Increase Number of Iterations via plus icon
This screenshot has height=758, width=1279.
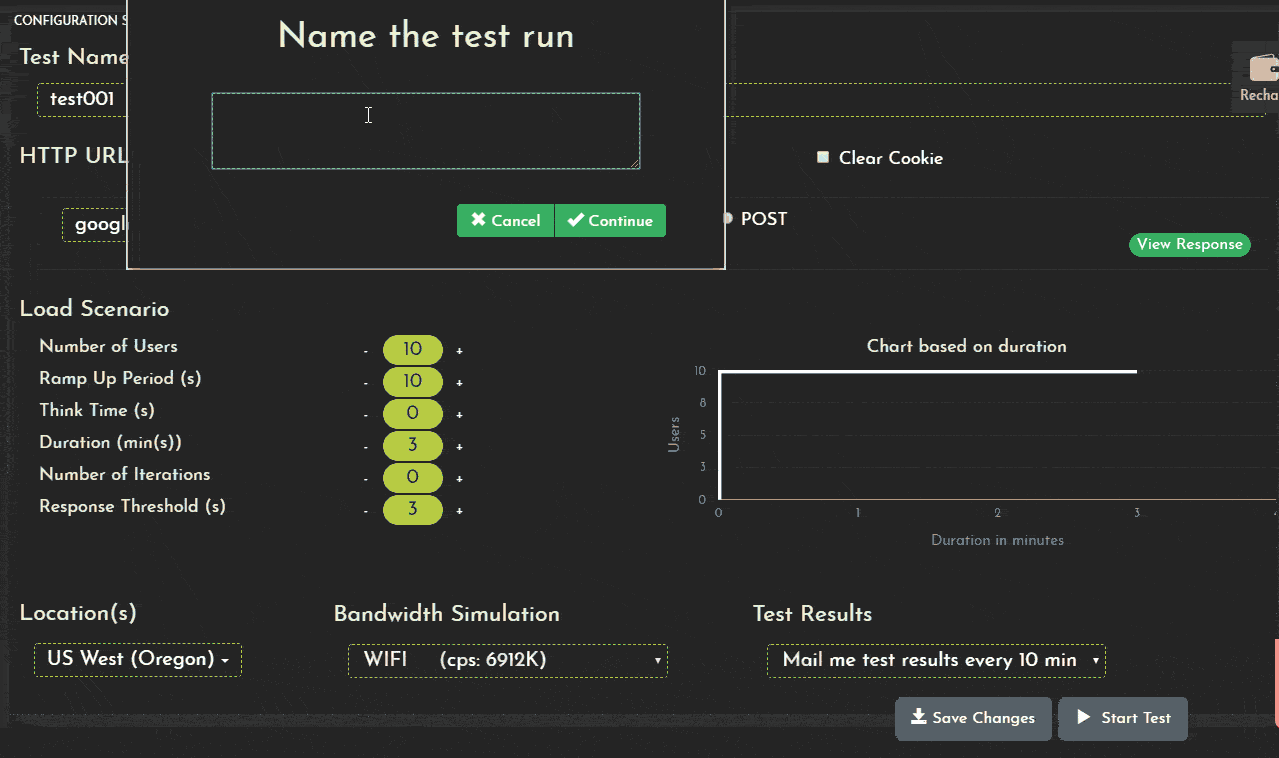[459, 477]
